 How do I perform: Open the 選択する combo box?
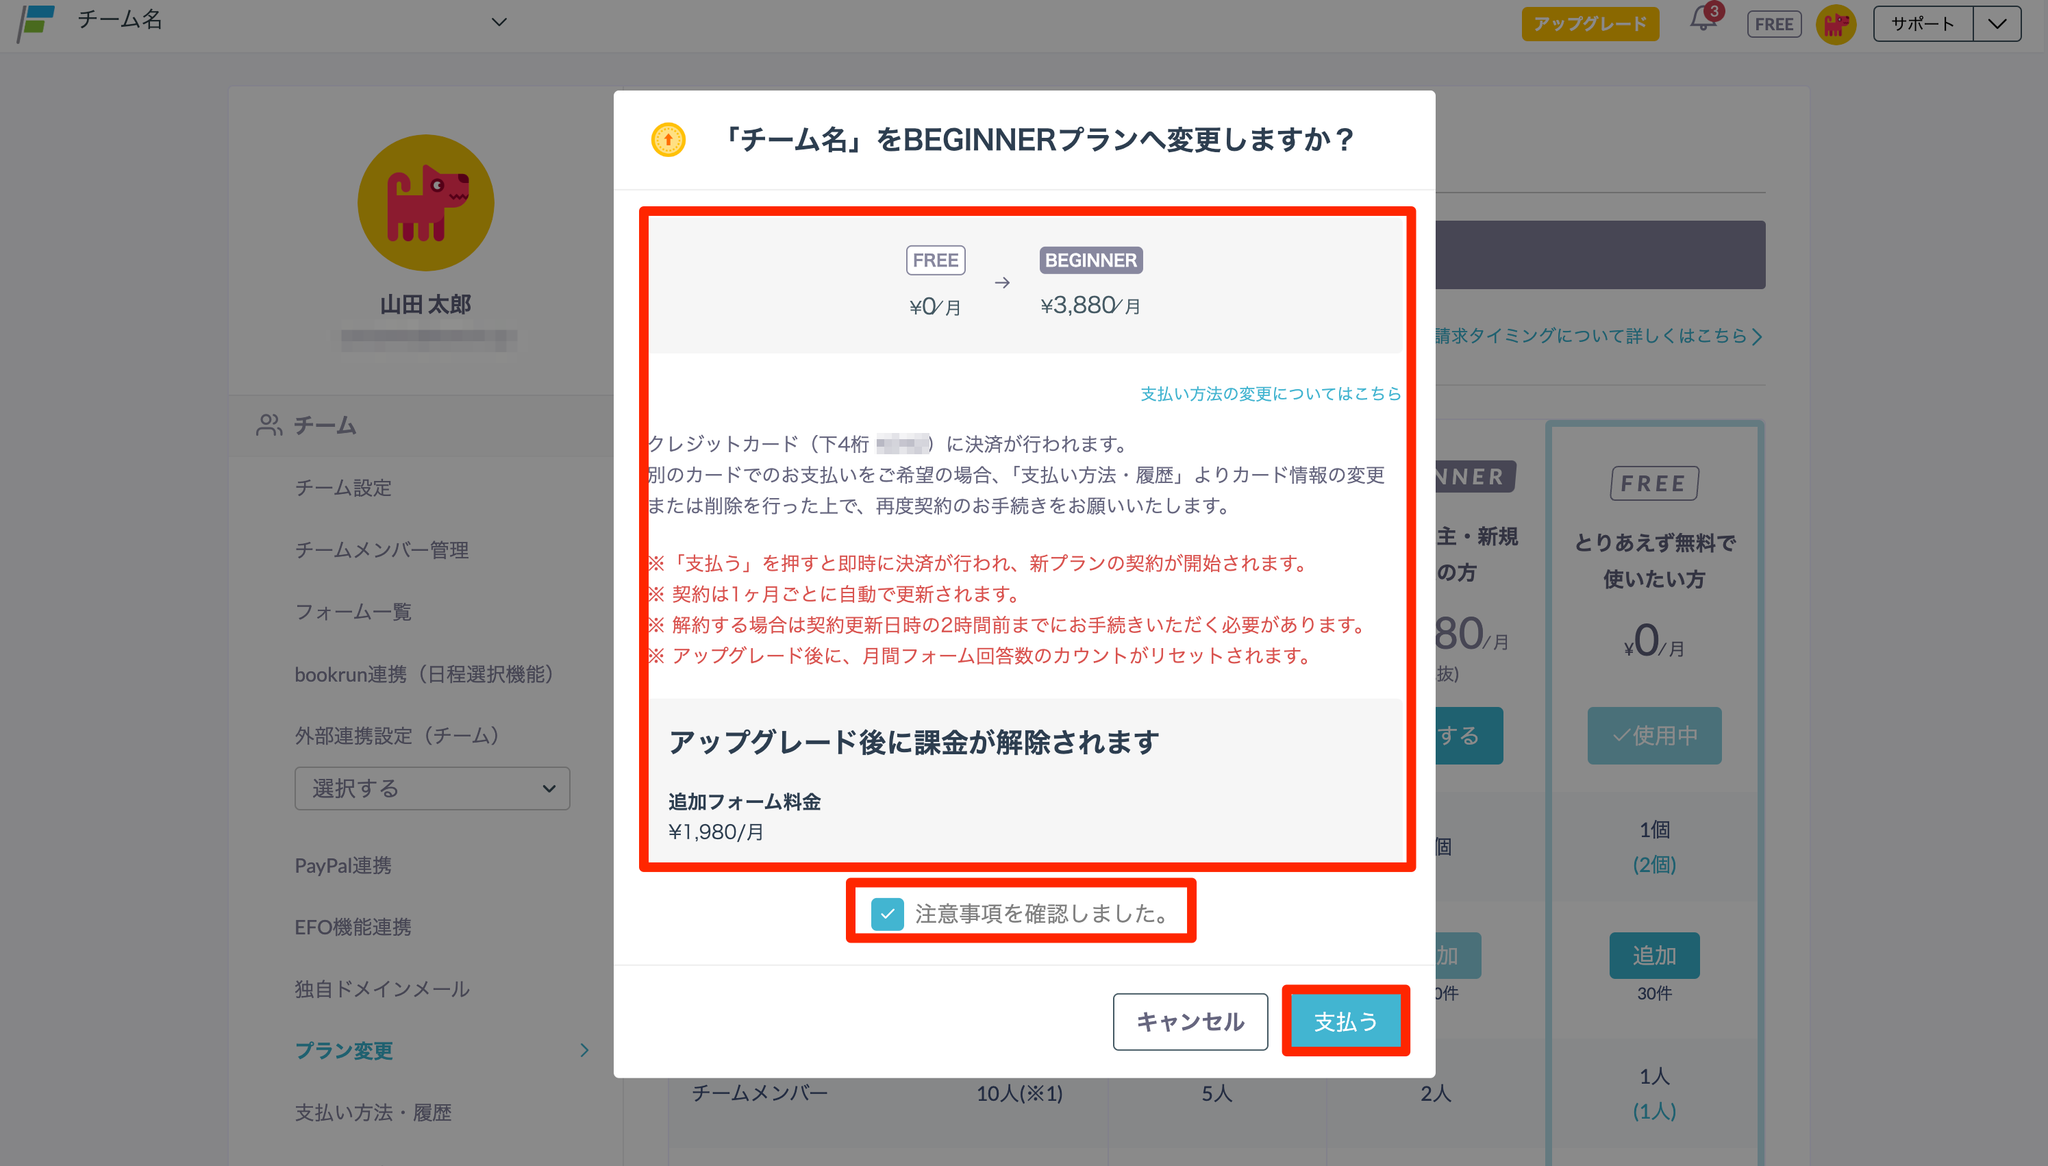(x=432, y=788)
